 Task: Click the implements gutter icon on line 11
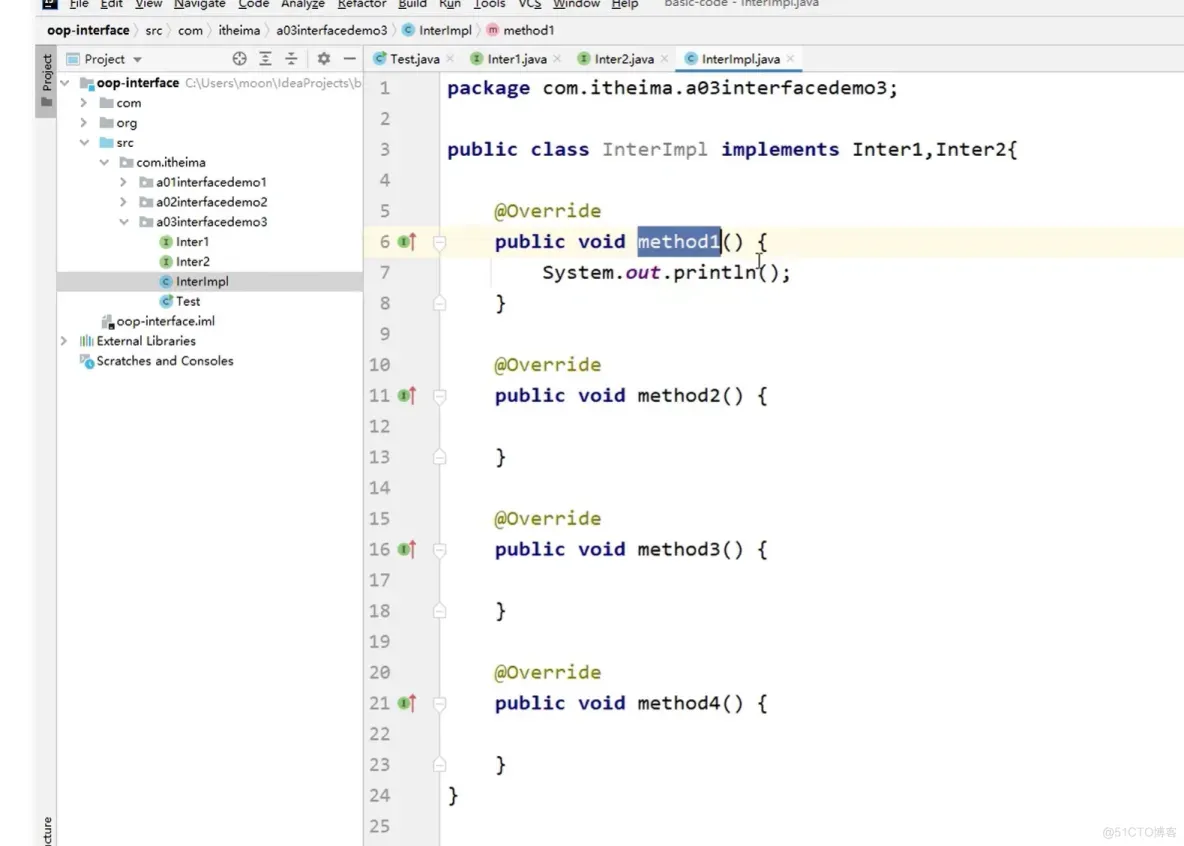point(406,396)
